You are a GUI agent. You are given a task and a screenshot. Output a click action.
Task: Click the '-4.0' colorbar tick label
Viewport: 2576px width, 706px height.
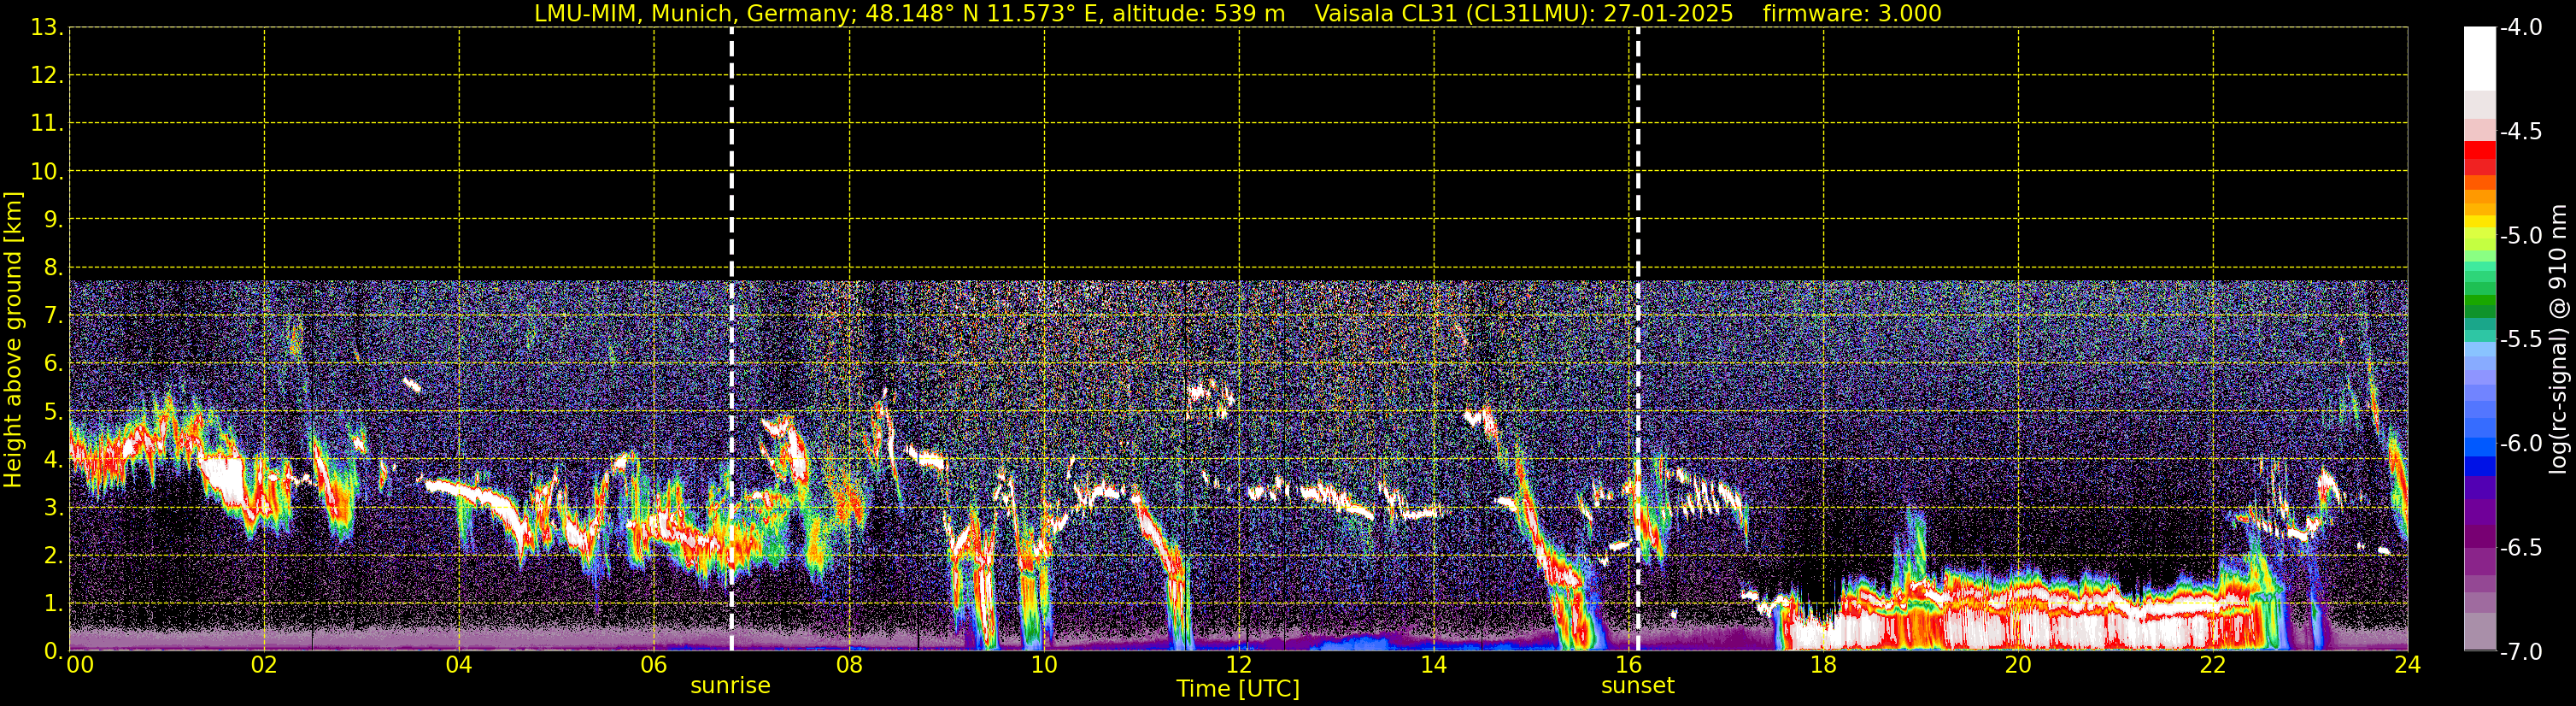[x=2520, y=28]
